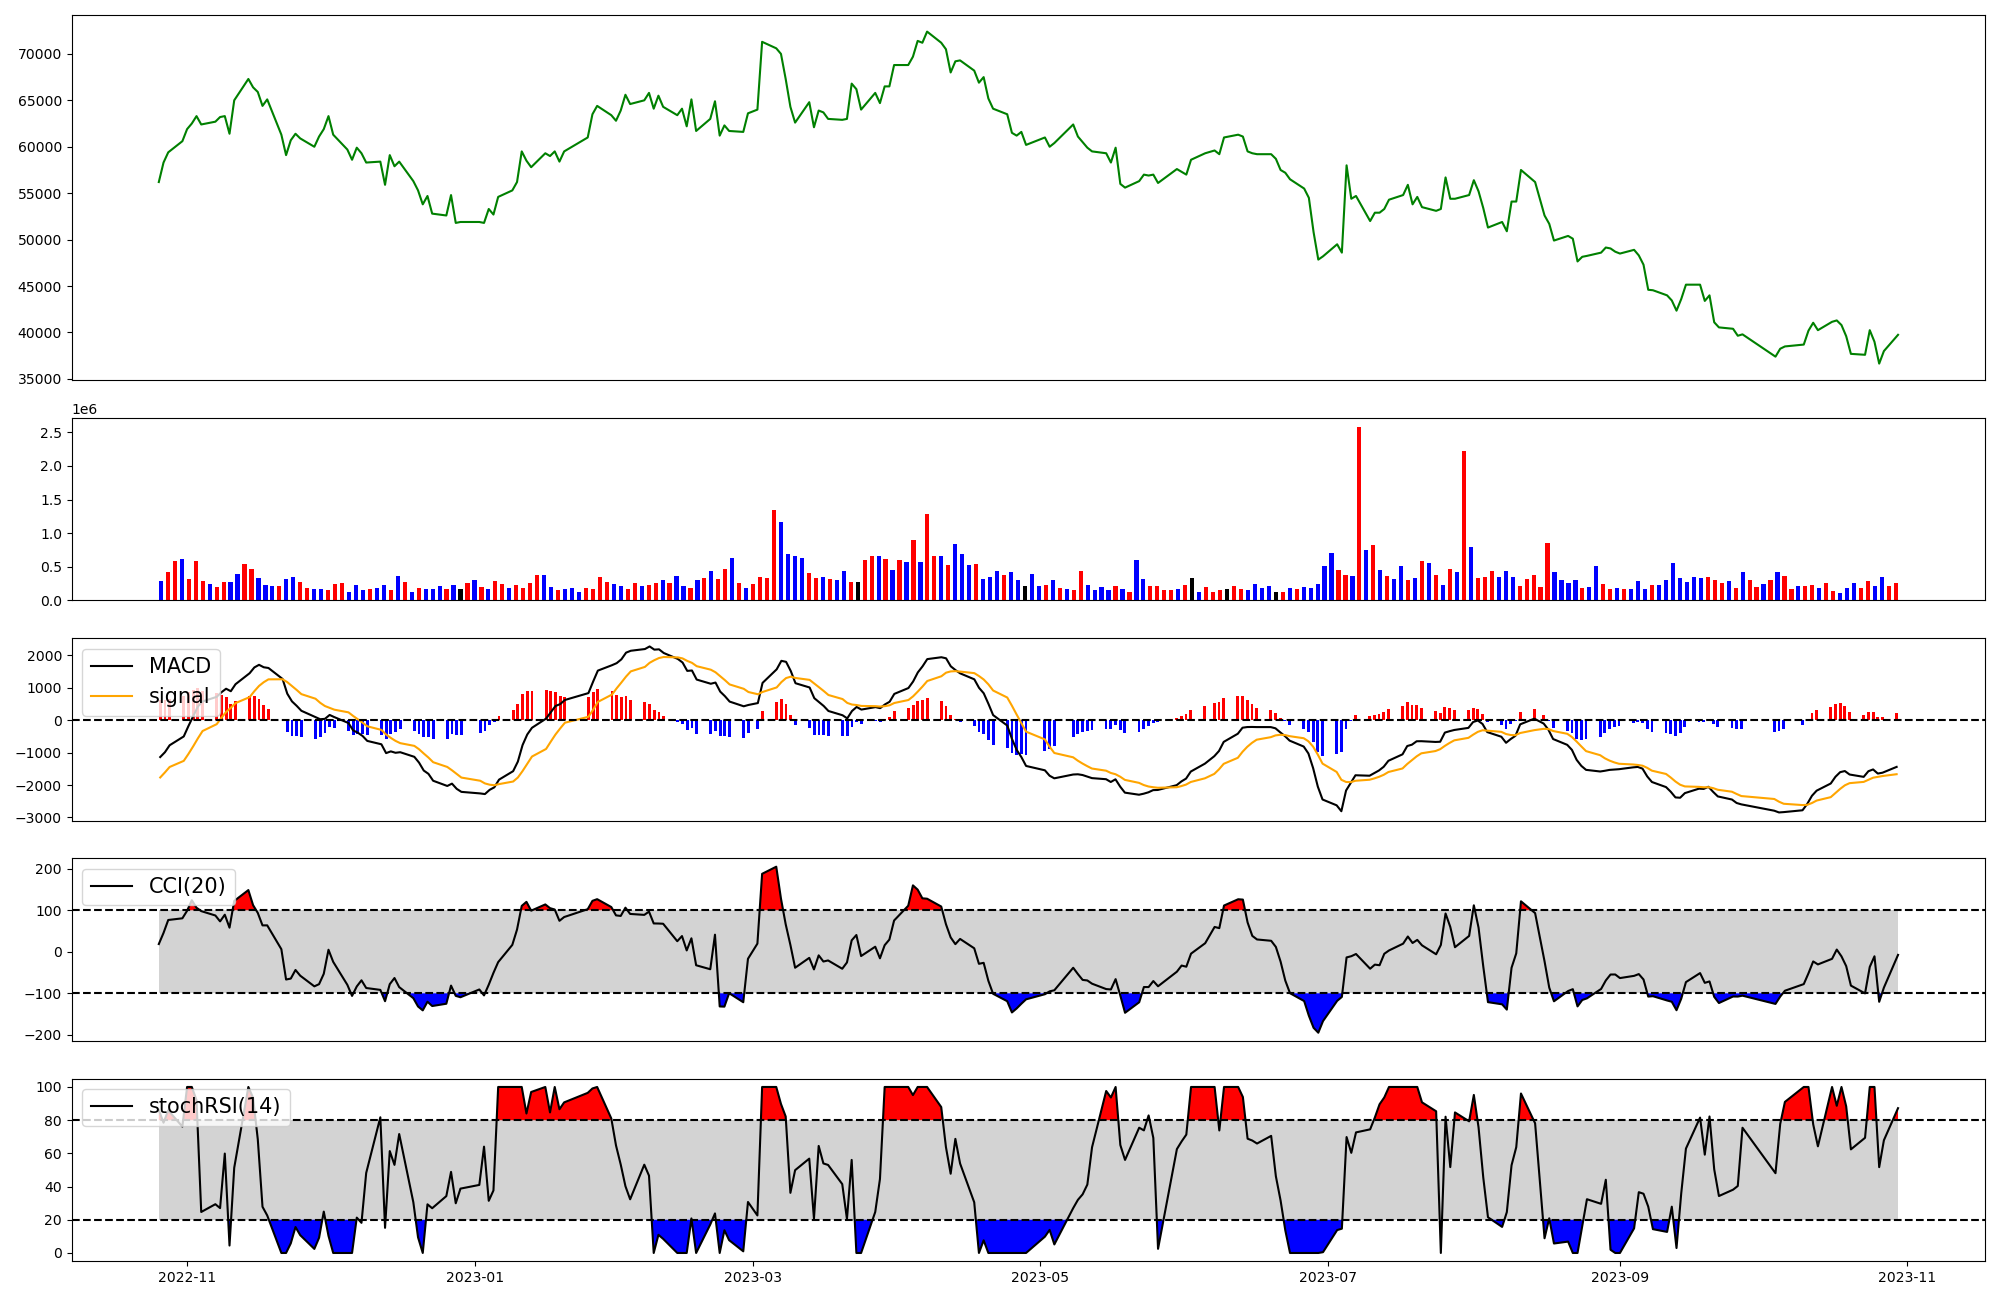Screen dimensions: 2000x1300
Task: Click the 2.5 volume axis tick label
Action: pyautogui.click(x=51, y=433)
